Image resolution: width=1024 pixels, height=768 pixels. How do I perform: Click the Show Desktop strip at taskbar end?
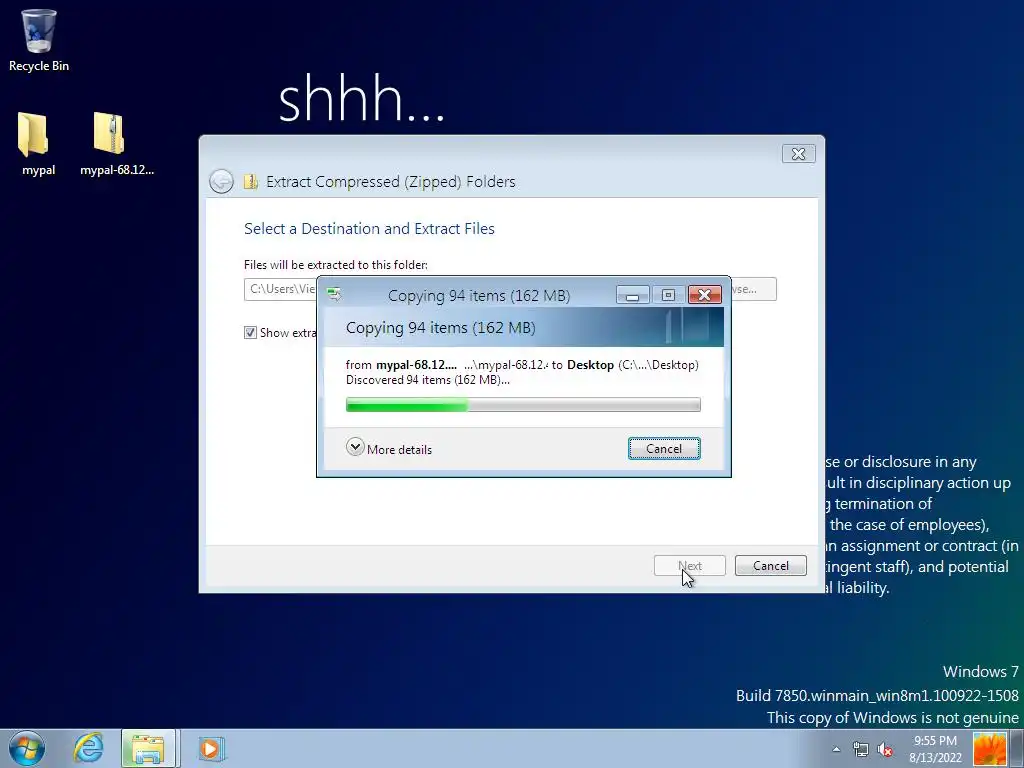[1017, 748]
